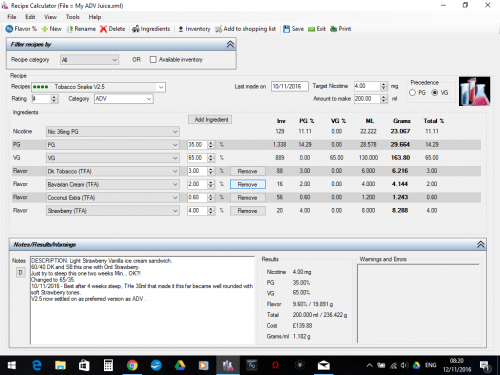The image size is (500, 375).
Task: Click Coconut Extra percentage field
Action: click(197, 197)
